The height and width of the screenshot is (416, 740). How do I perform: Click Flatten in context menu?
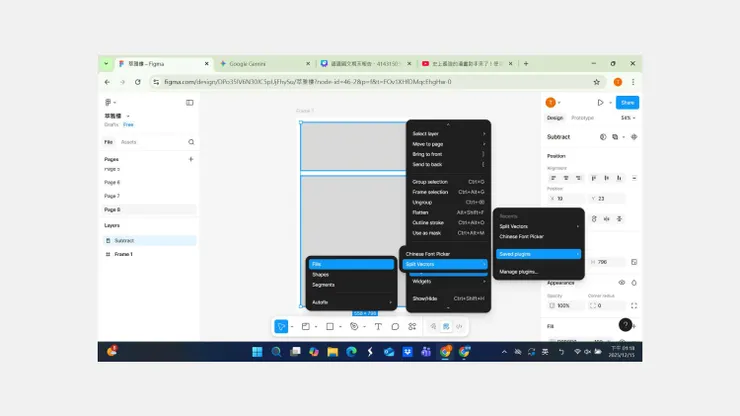click(448, 212)
